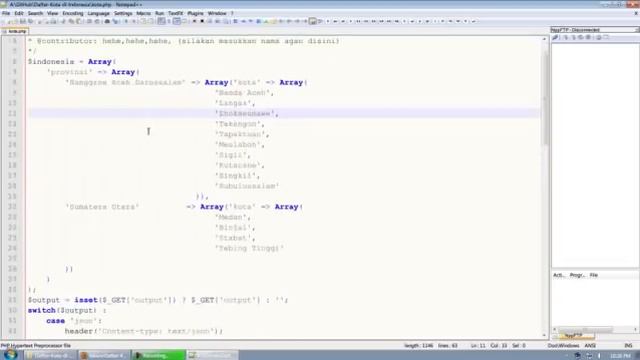This screenshot has height=360, width=640.
Task: Toggle the Indent Guide toolbar icon
Action: pos(177,21)
